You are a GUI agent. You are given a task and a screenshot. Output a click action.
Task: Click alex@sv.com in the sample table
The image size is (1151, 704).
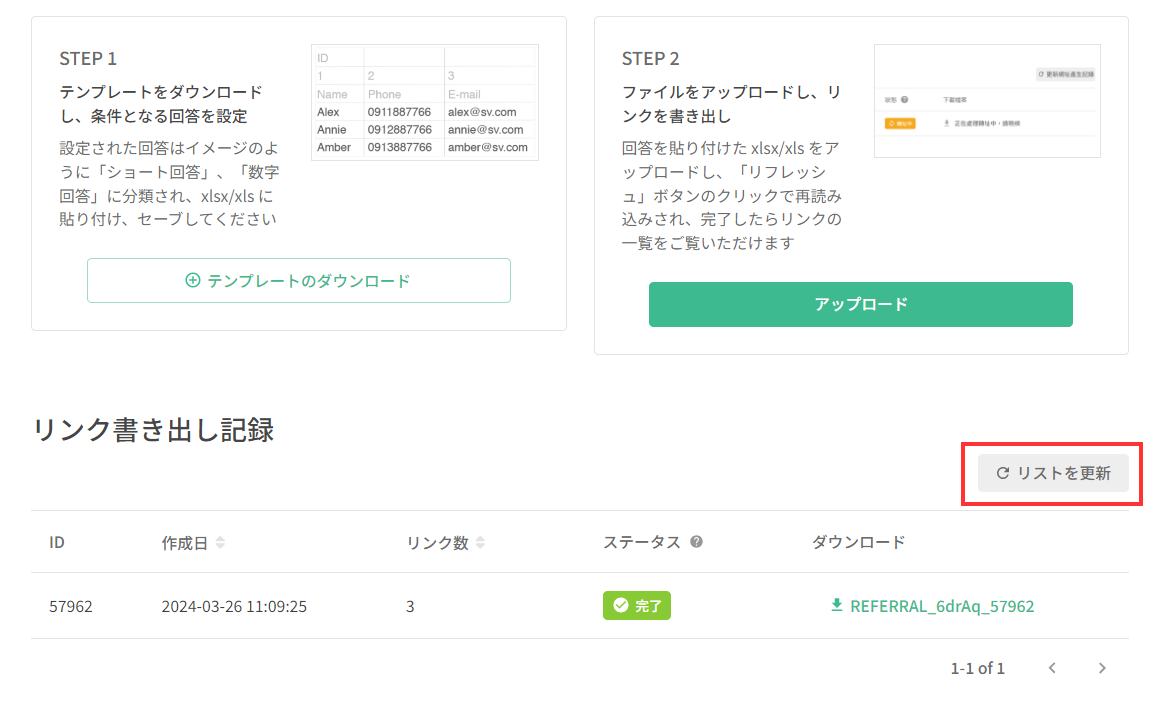(x=482, y=112)
